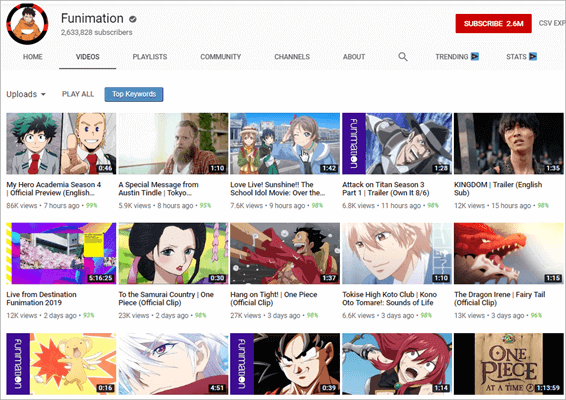This screenshot has height=400, width=566.
Task: Open Austin Tindle special message thumbnail
Action: point(173,144)
